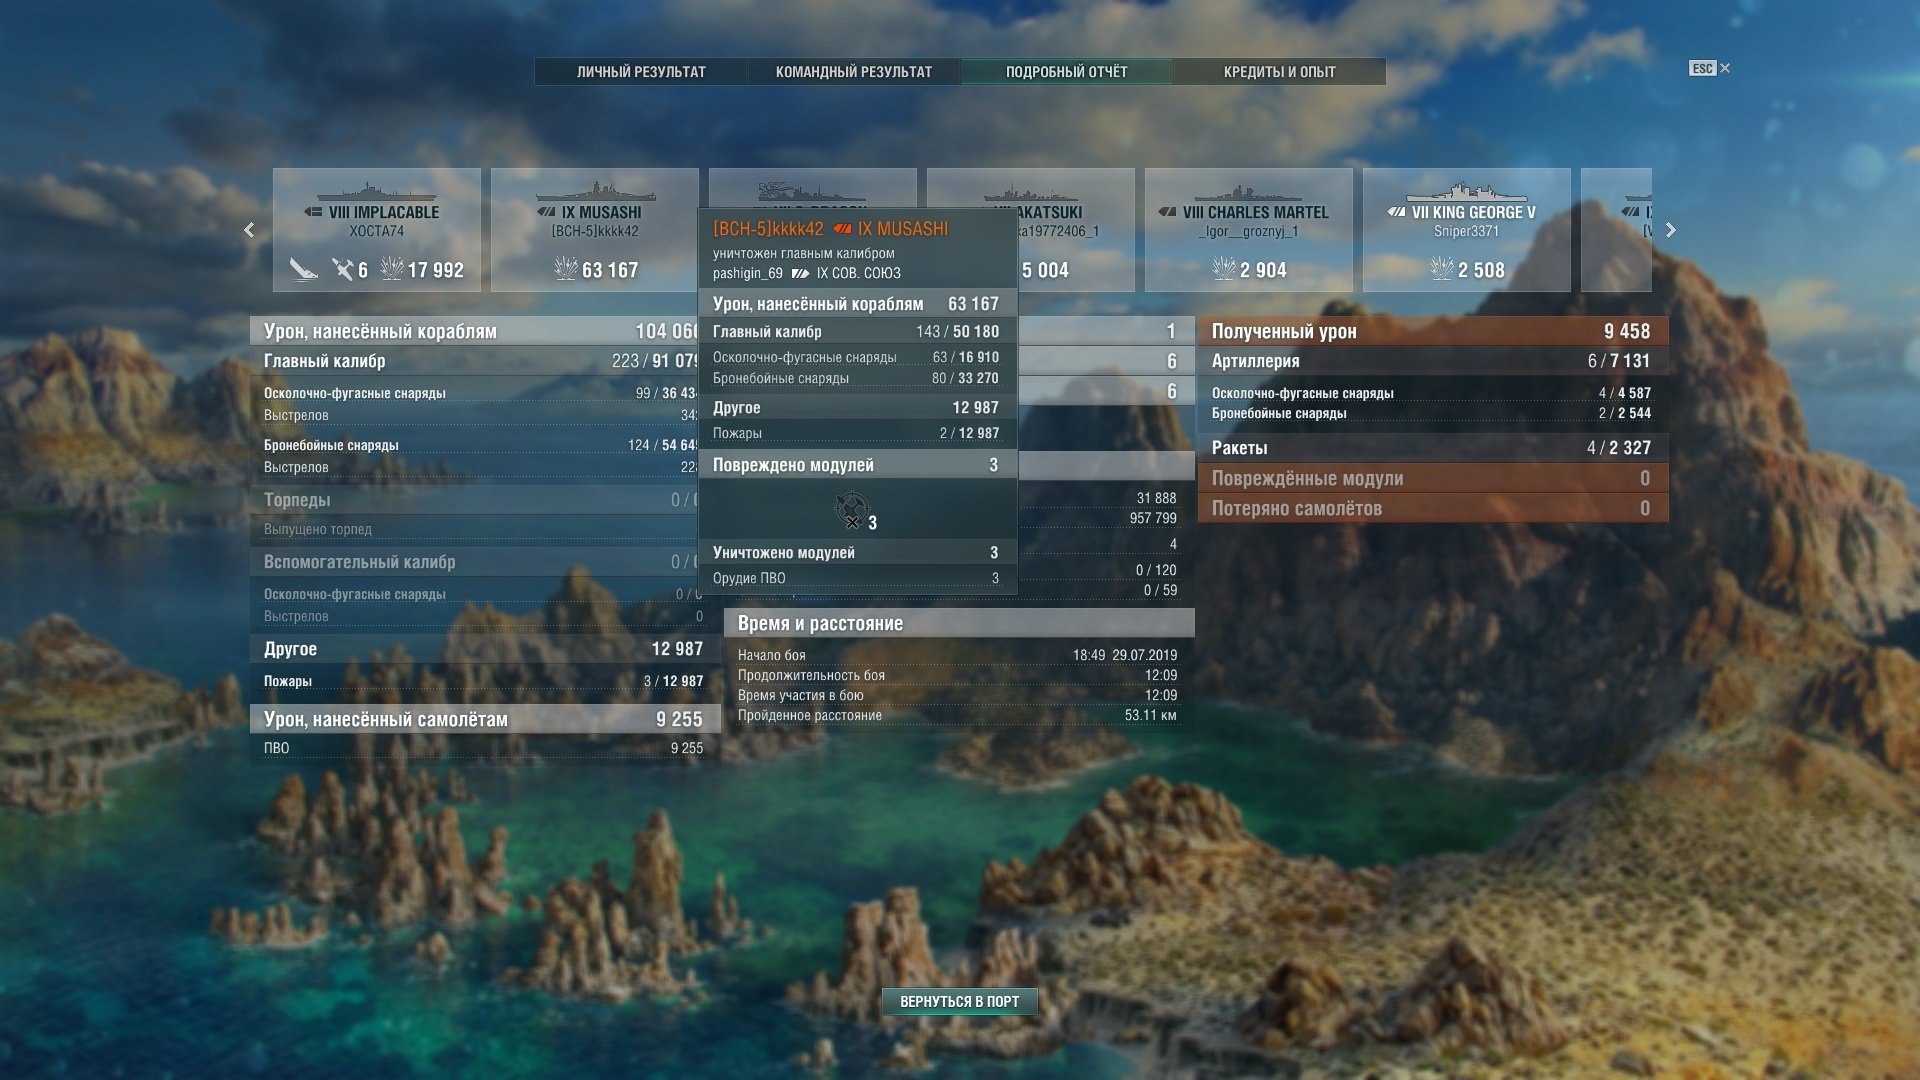Image resolution: width=1920 pixels, height=1080 pixels.
Task: Click the Торпеды section header
Action: pos(476,500)
